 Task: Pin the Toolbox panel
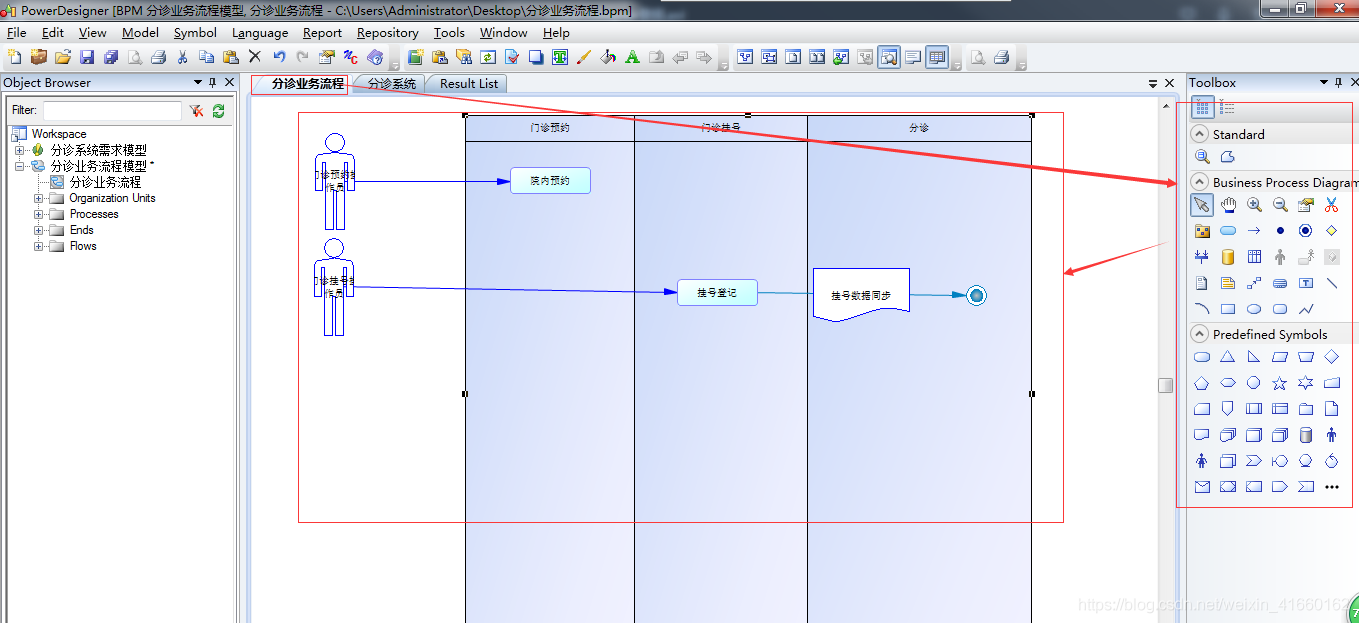pyautogui.click(x=1339, y=82)
